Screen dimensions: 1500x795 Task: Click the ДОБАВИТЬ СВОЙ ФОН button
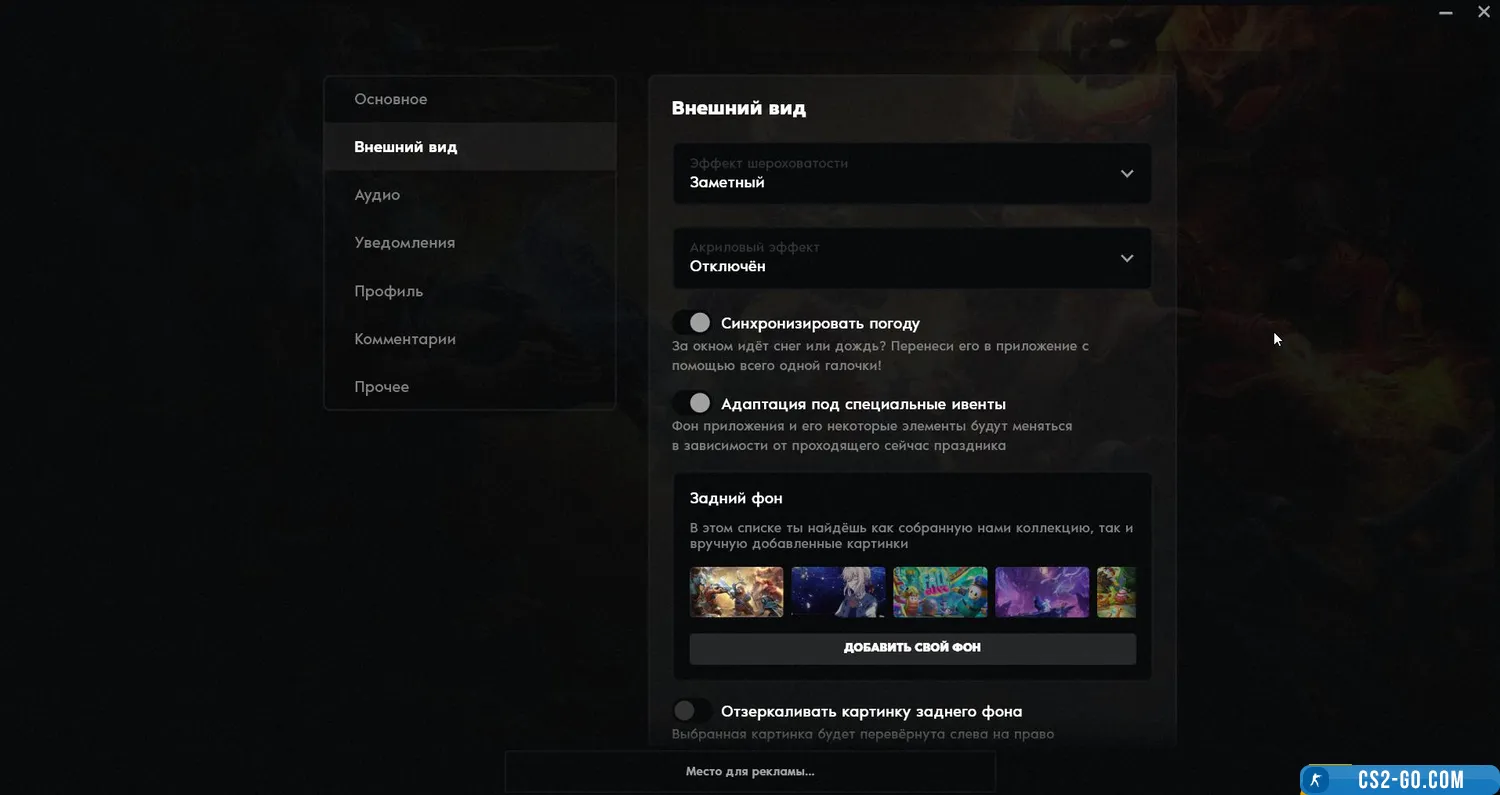pyautogui.click(x=912, y=648)
